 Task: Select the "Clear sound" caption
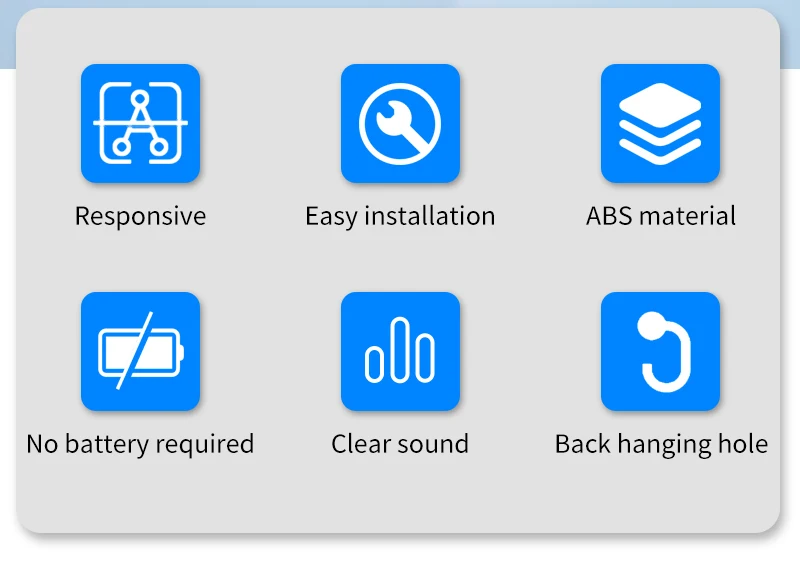click(400, 444)
